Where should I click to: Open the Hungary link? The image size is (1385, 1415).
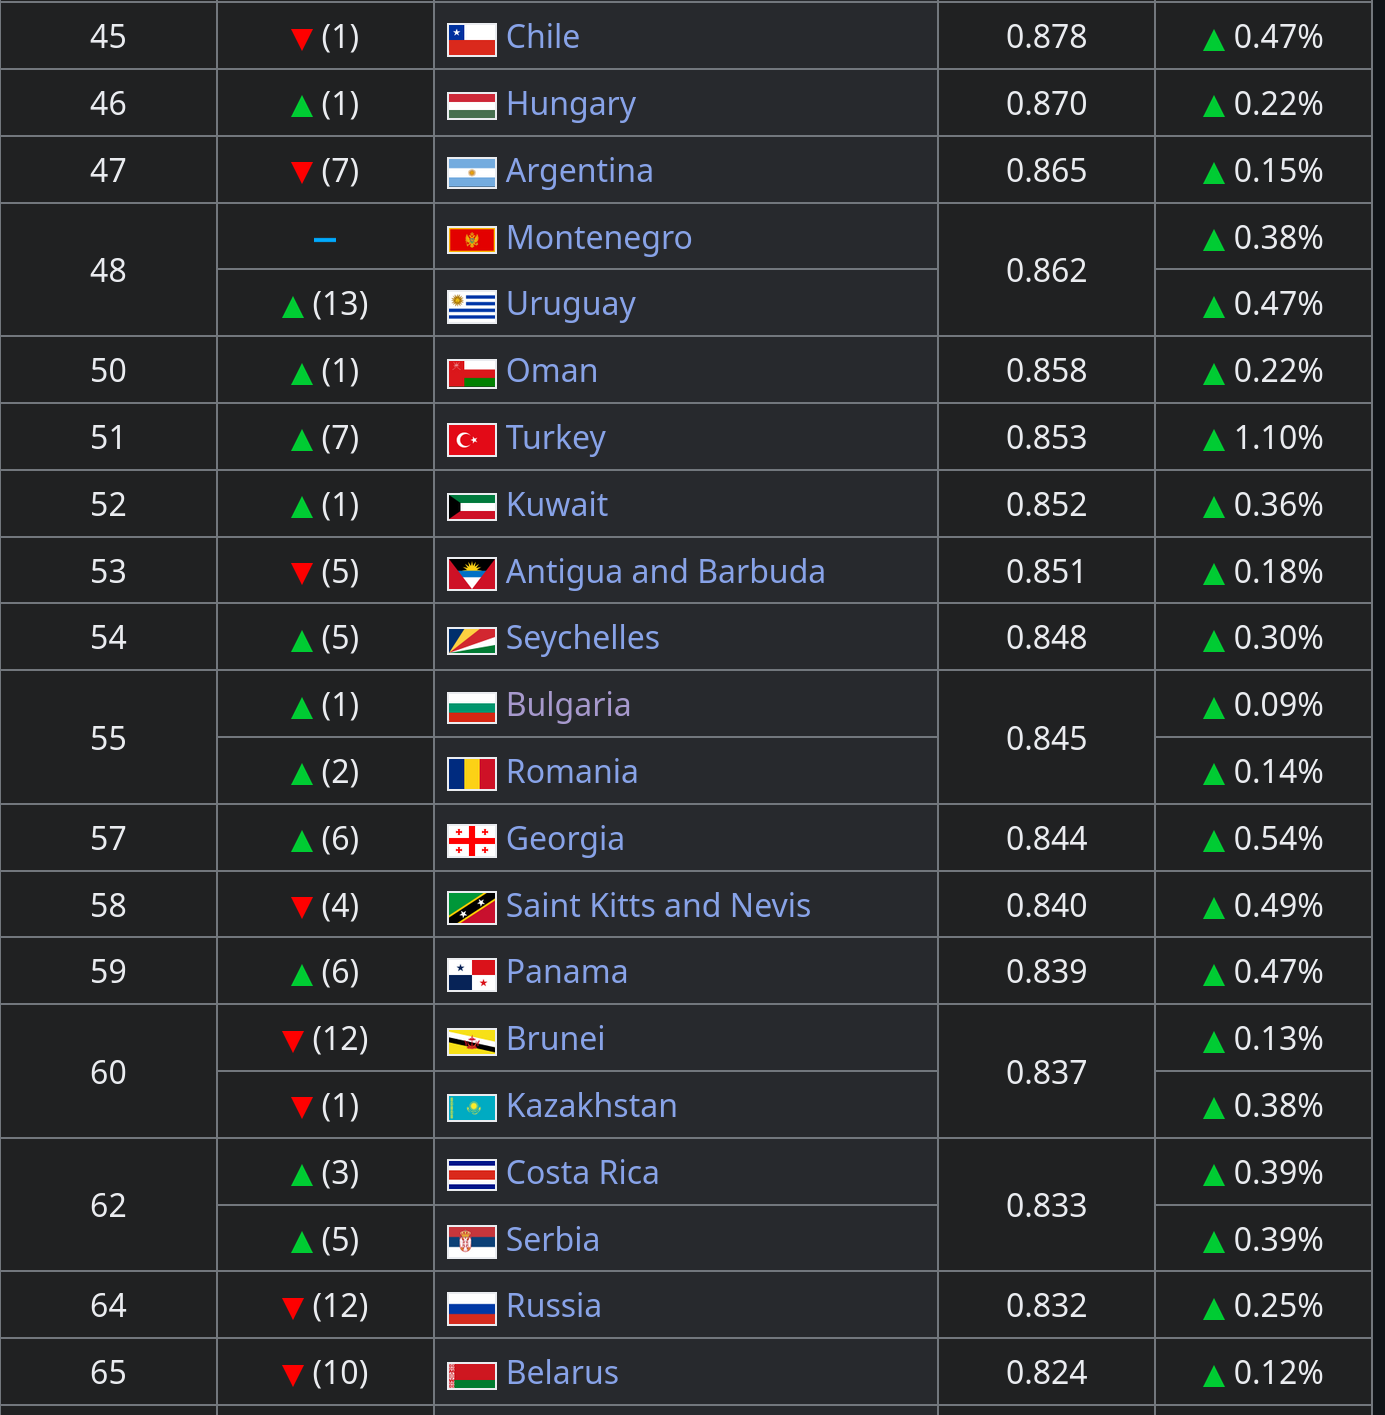571,104
